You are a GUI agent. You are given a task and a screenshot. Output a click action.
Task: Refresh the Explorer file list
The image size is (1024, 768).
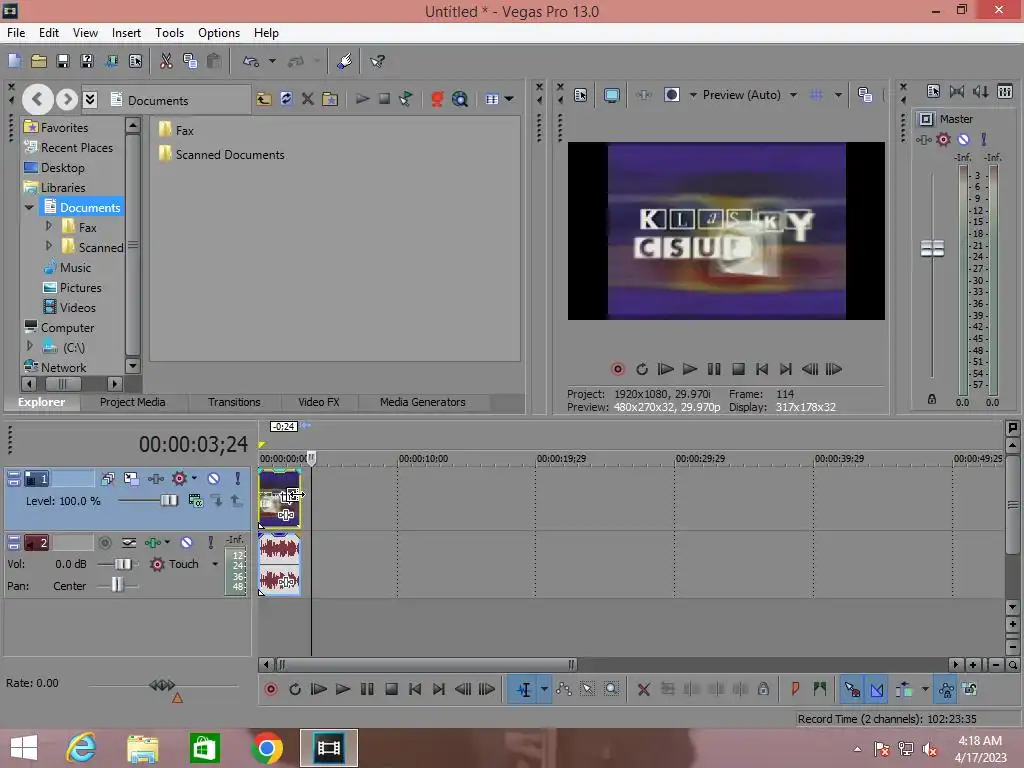[x=286, y=99]
